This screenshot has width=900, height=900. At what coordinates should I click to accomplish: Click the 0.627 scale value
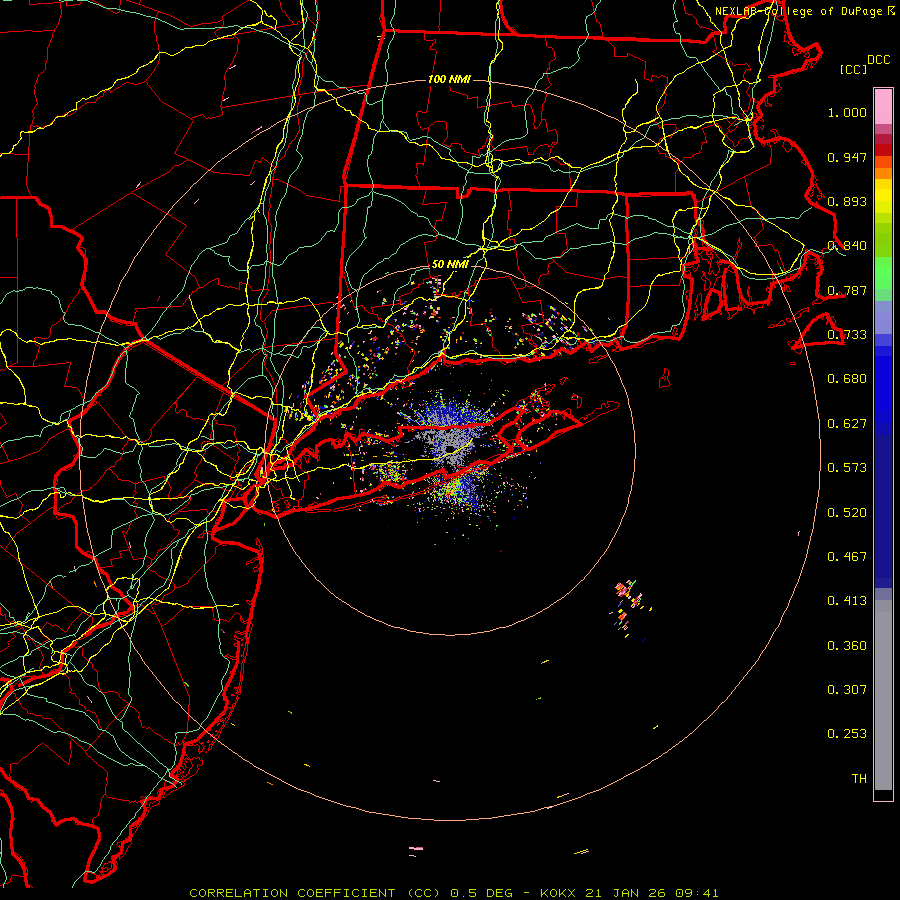coord(847,424)
